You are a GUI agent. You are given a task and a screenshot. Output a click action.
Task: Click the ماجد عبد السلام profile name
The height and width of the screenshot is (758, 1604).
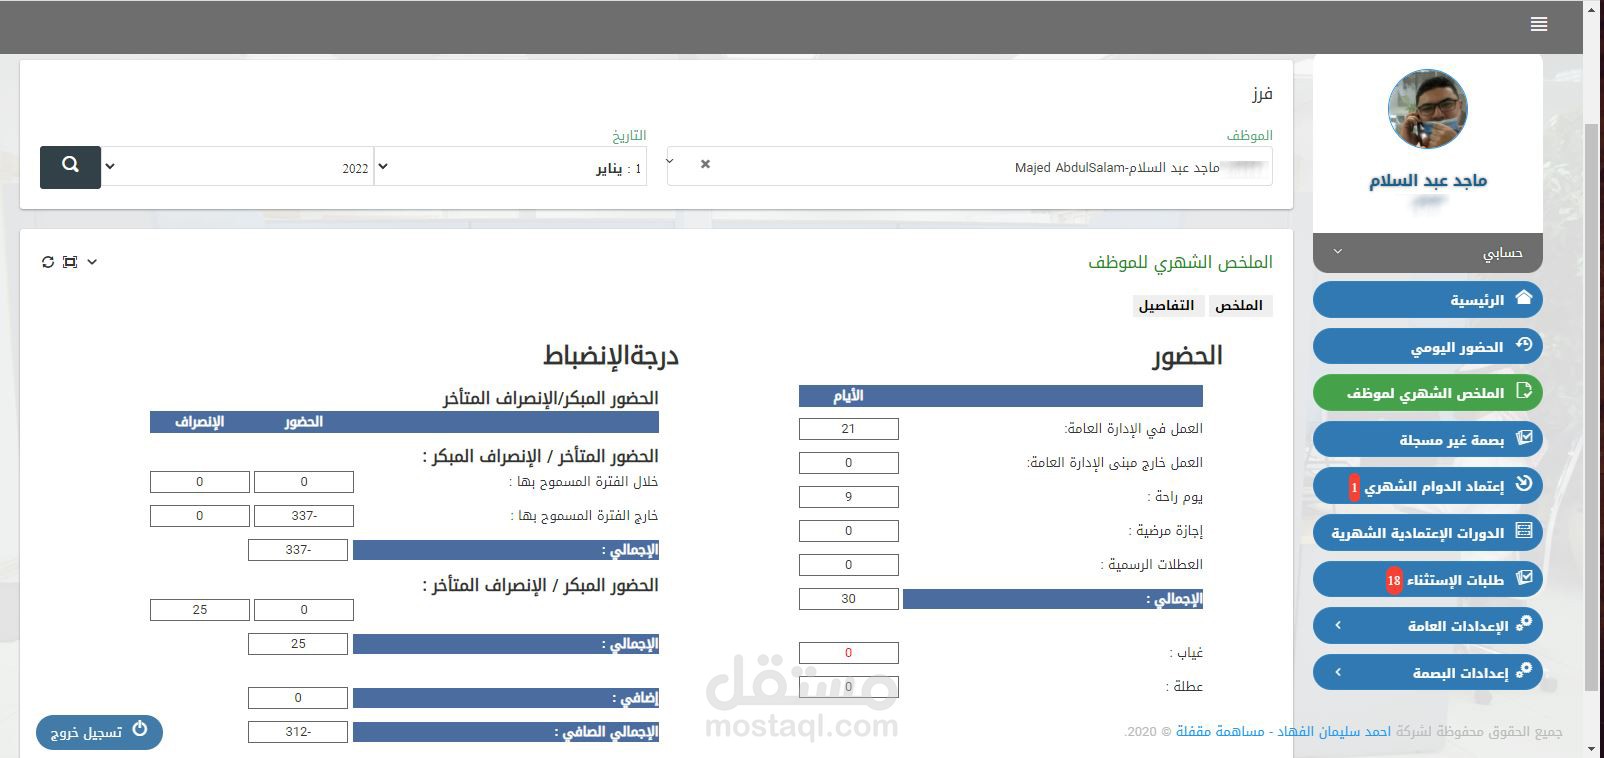(x=1428, y=181)
